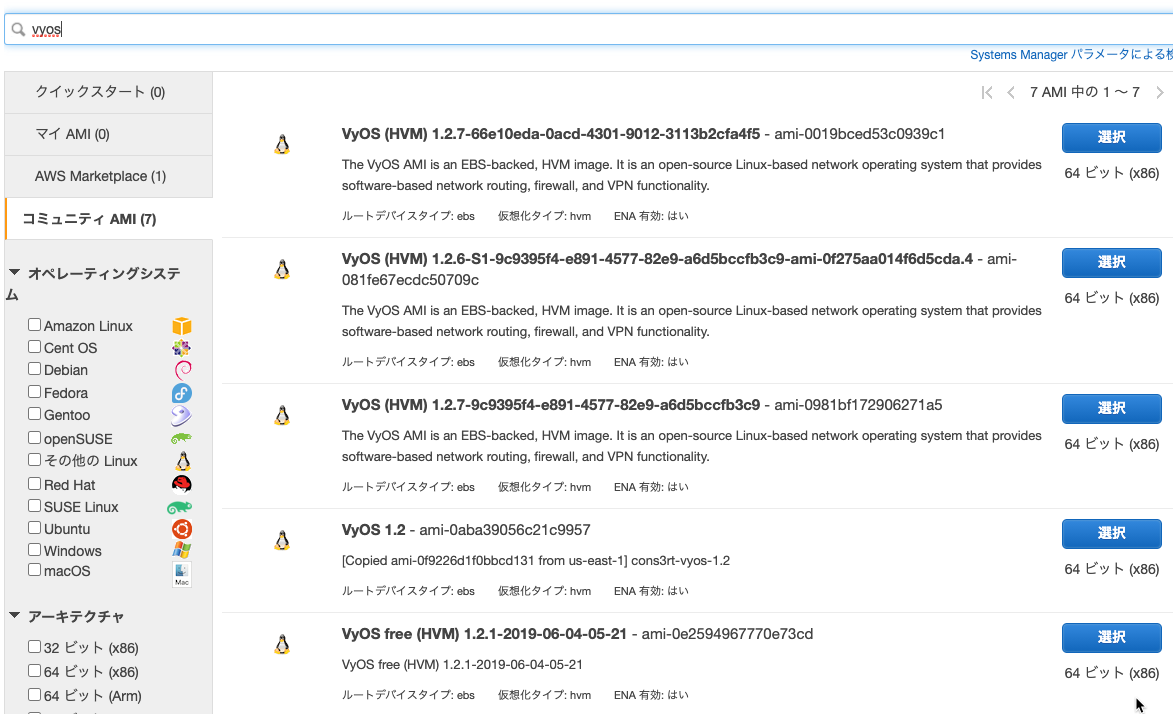
Task: Click the Windows flag icon
Action: pyautogui.click(x=182, y=550)
